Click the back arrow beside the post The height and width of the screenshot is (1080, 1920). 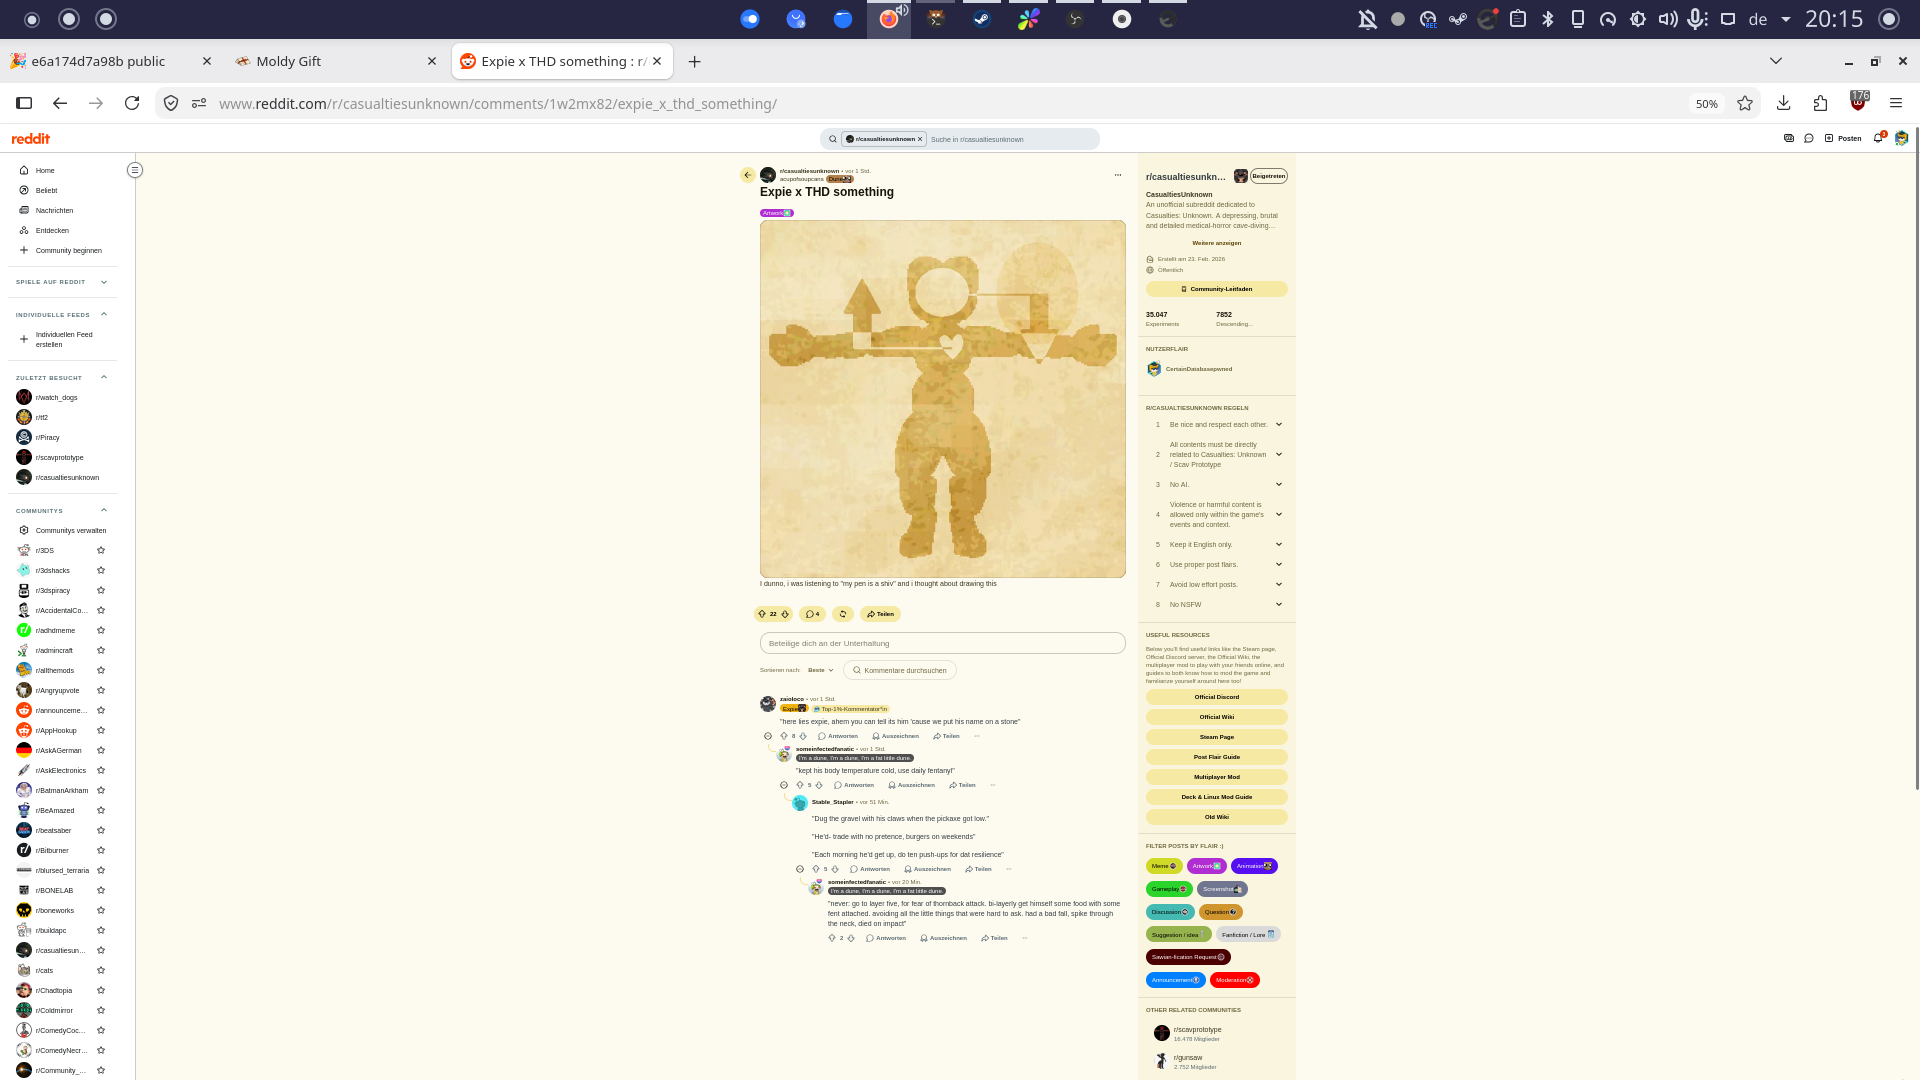pyautogui.click(x=747, y=175)
